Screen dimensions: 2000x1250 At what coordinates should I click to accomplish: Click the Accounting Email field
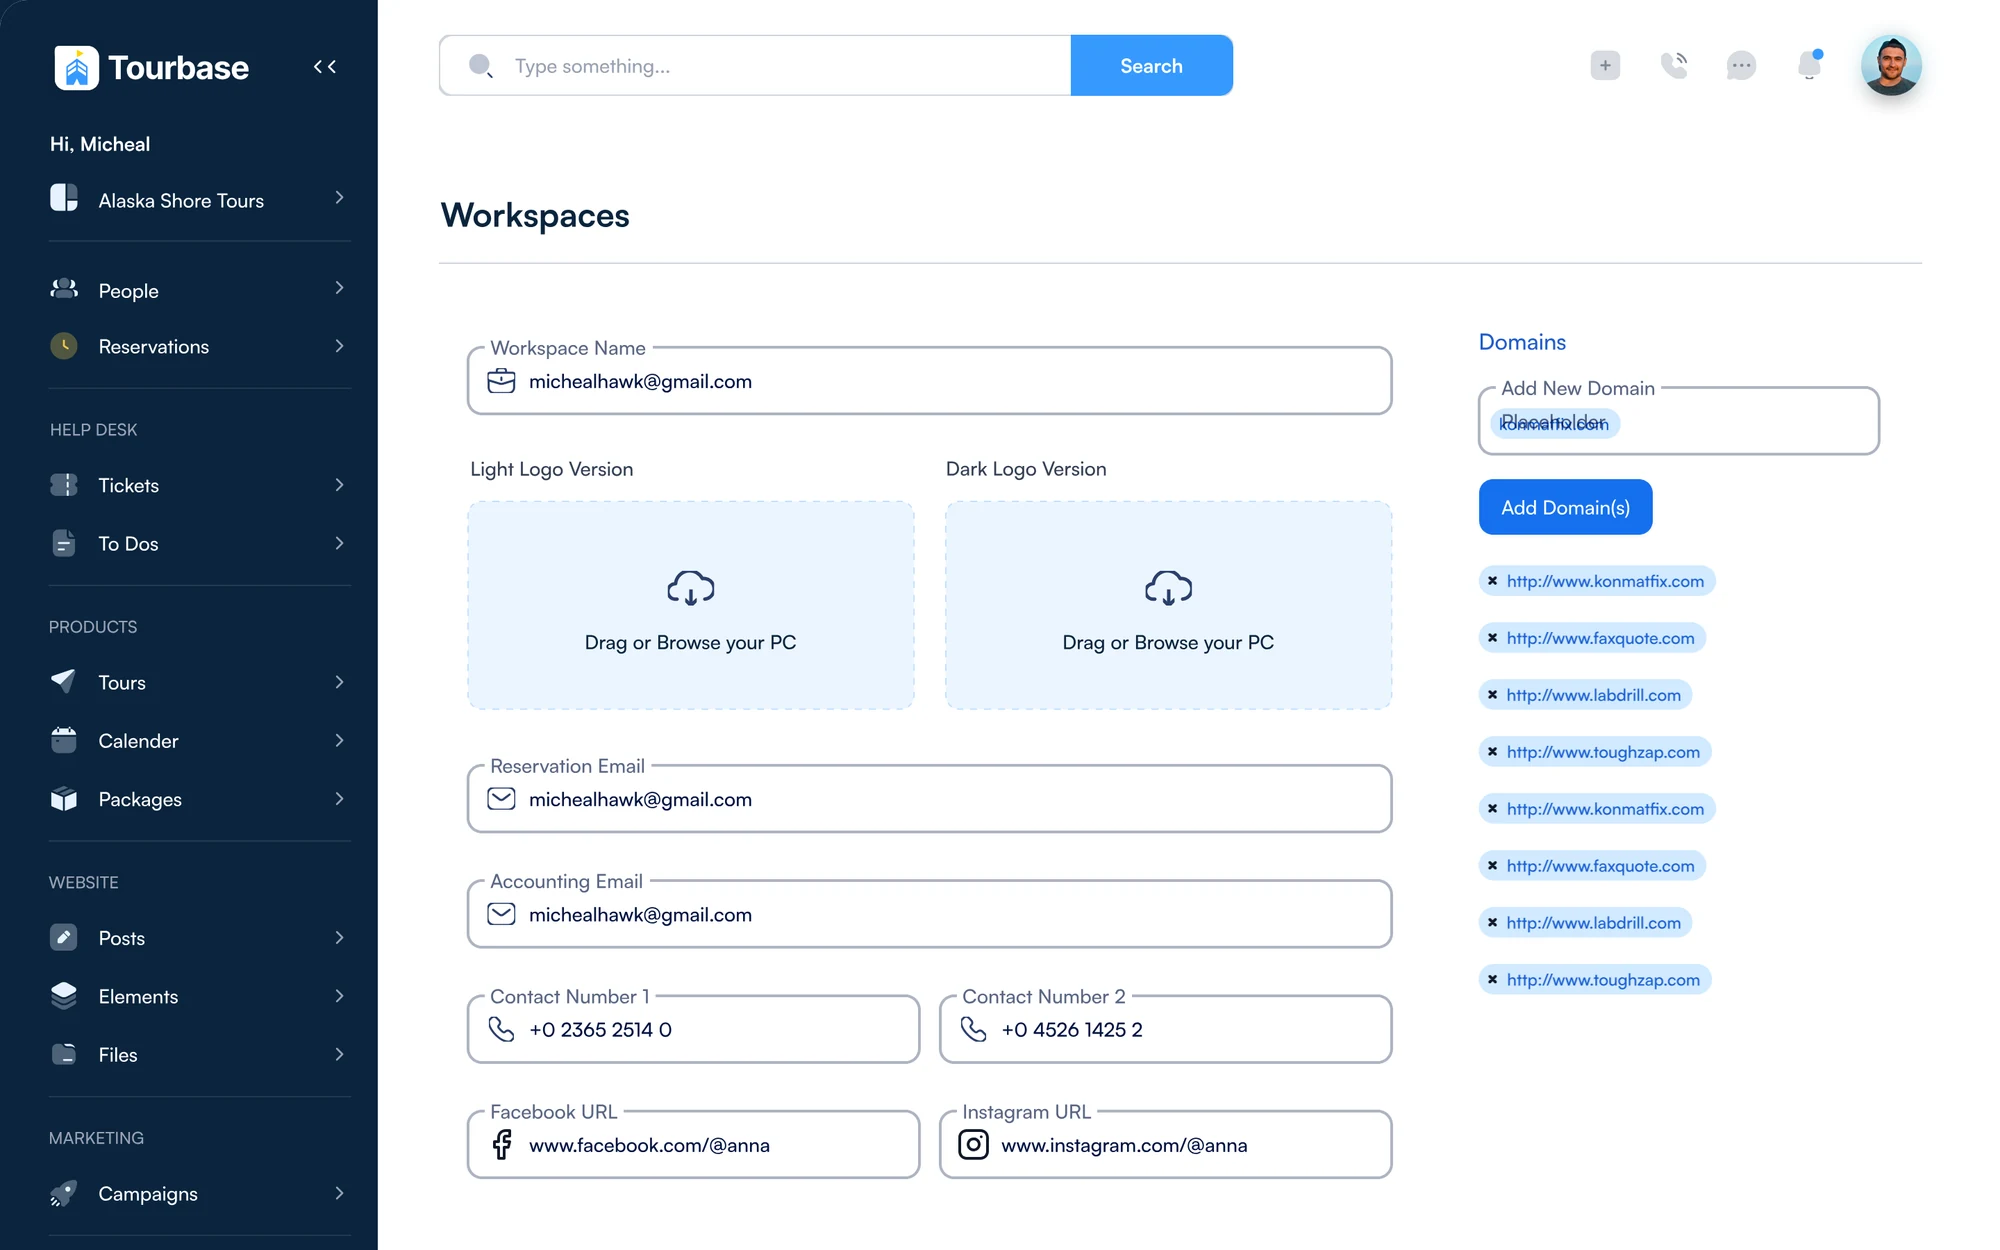click(x=929, y=914)
